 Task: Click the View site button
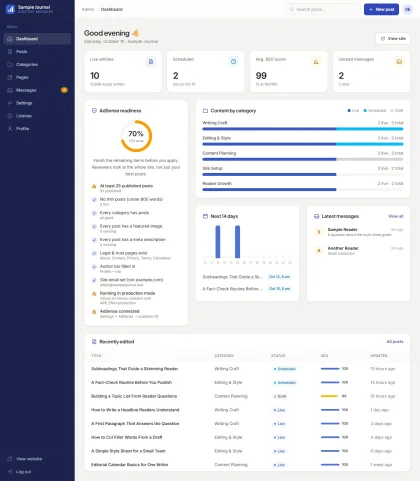point(393,39)
